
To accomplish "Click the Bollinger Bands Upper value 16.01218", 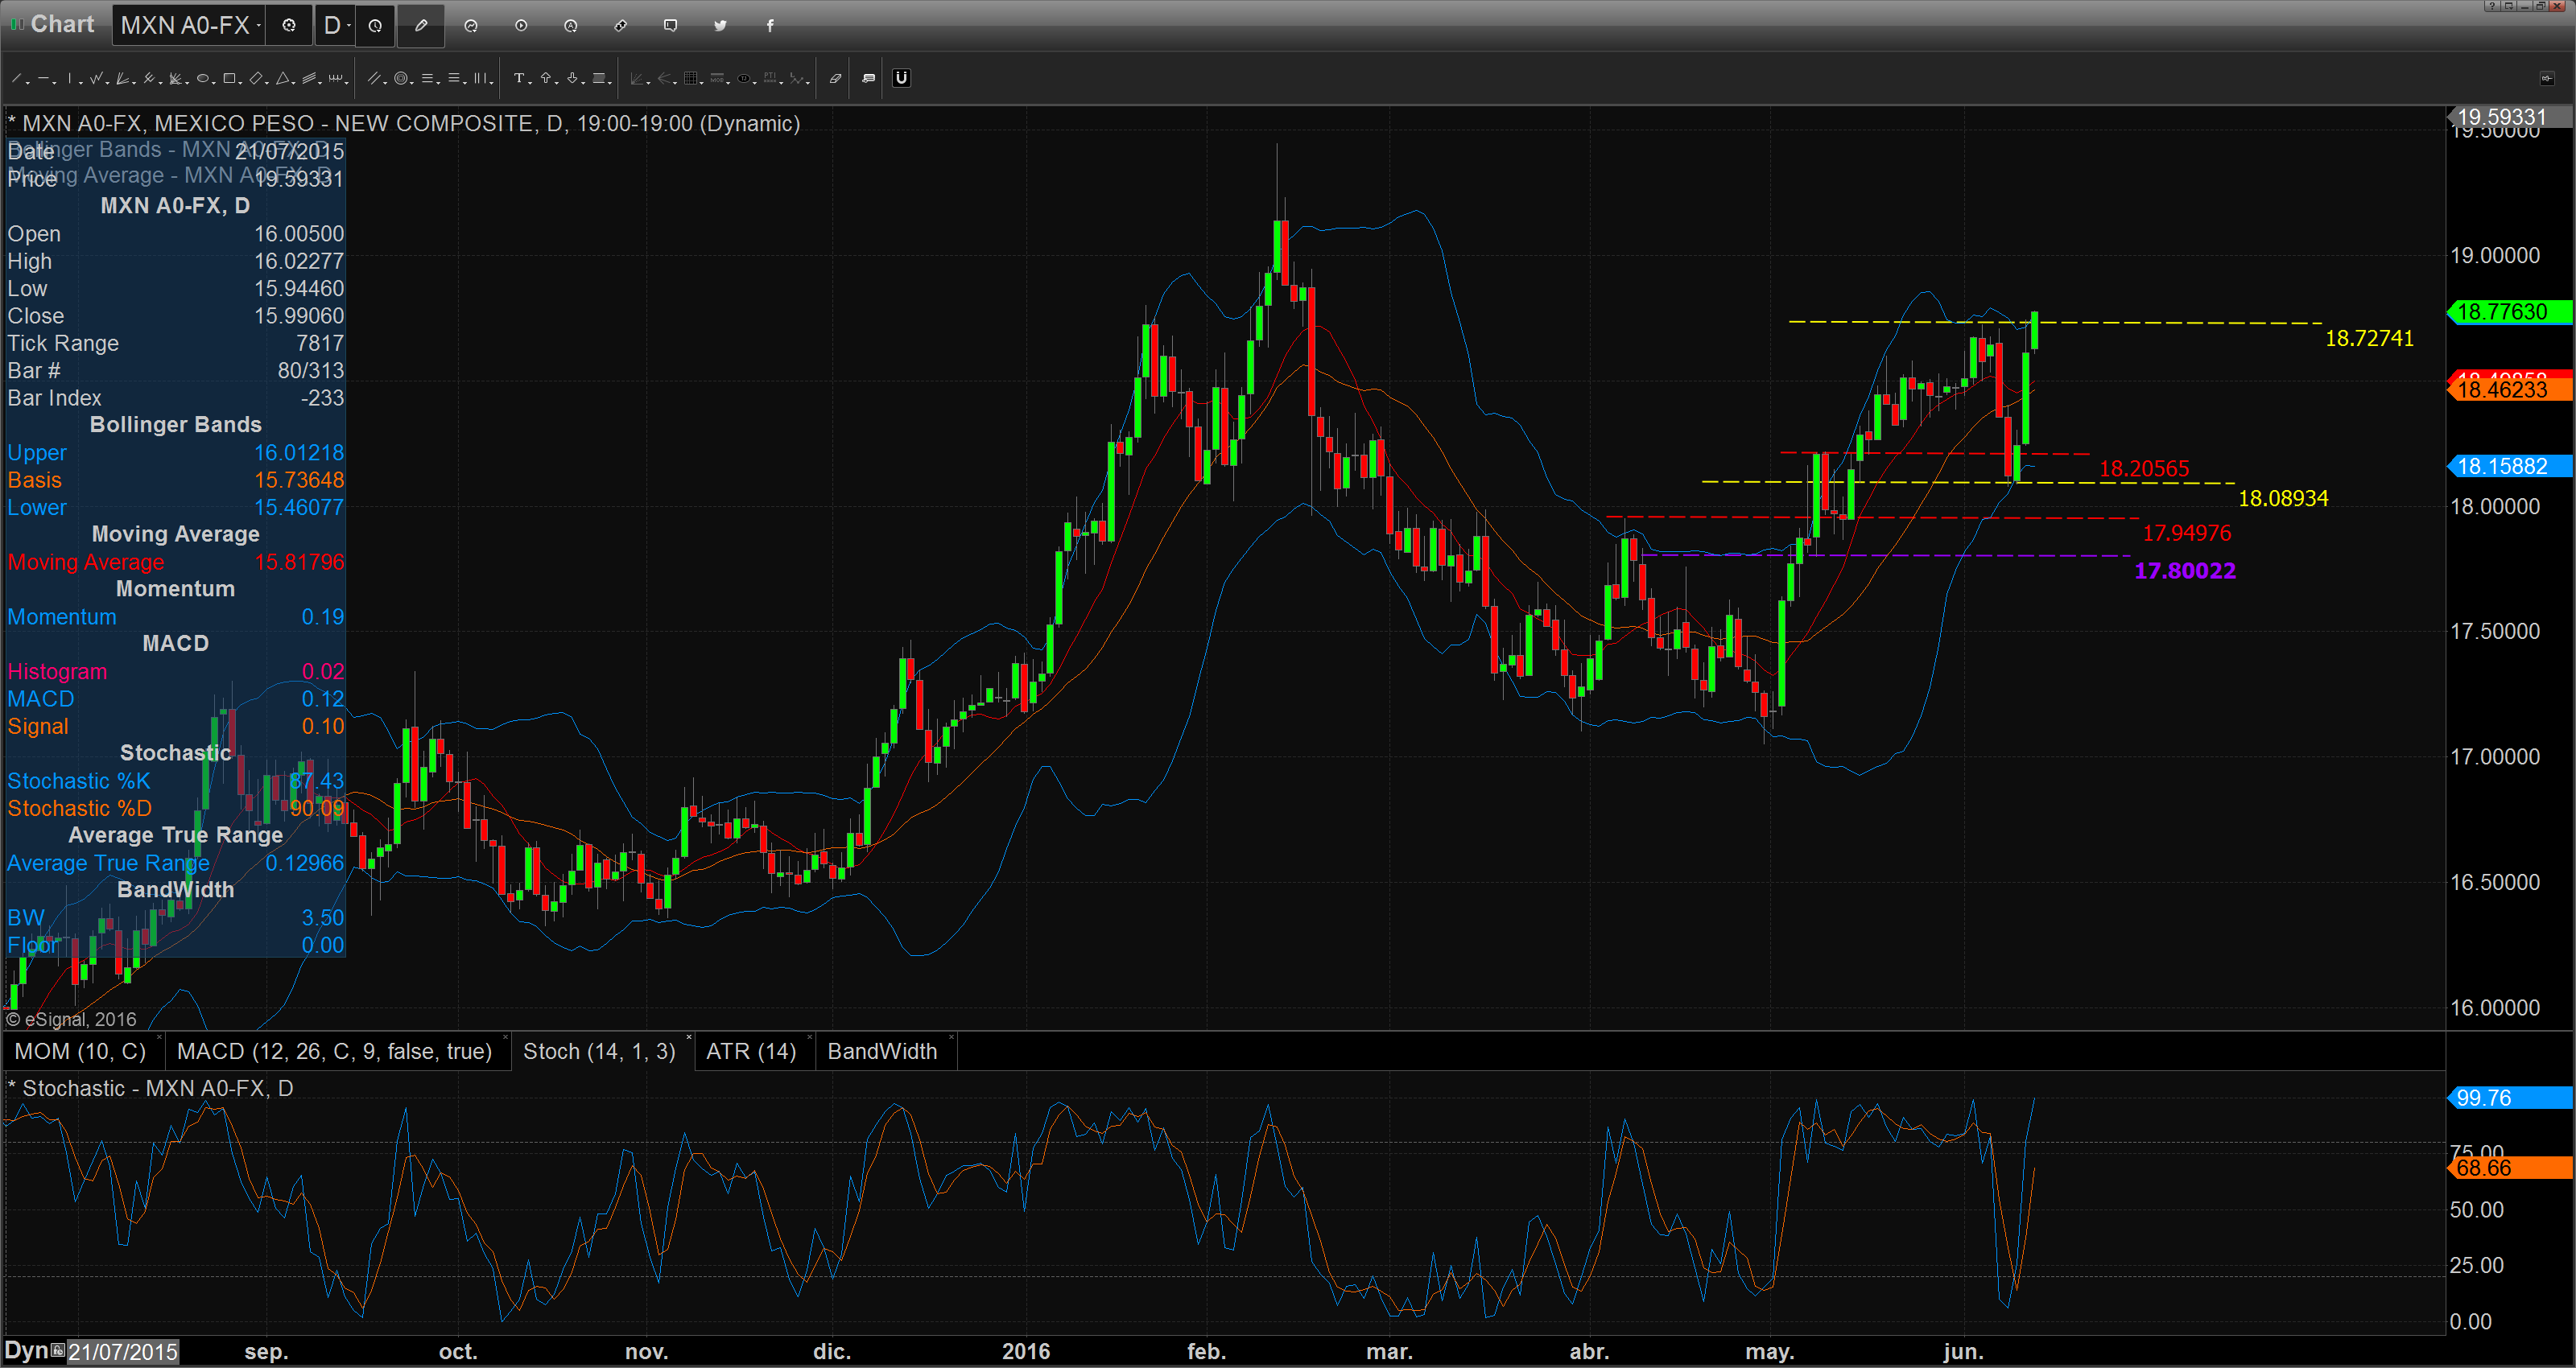I will (x=299, y=453).
